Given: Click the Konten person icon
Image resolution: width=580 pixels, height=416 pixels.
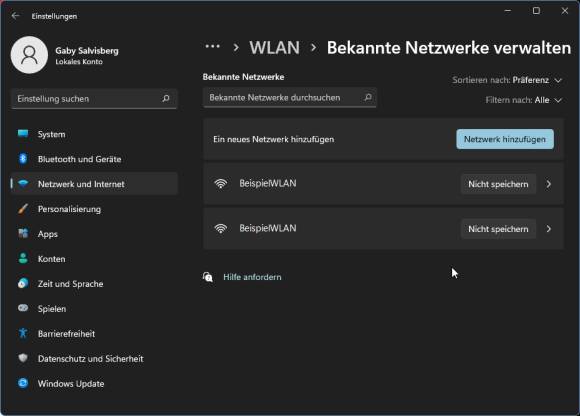Looking at the screenshot, I should (23, 258).
